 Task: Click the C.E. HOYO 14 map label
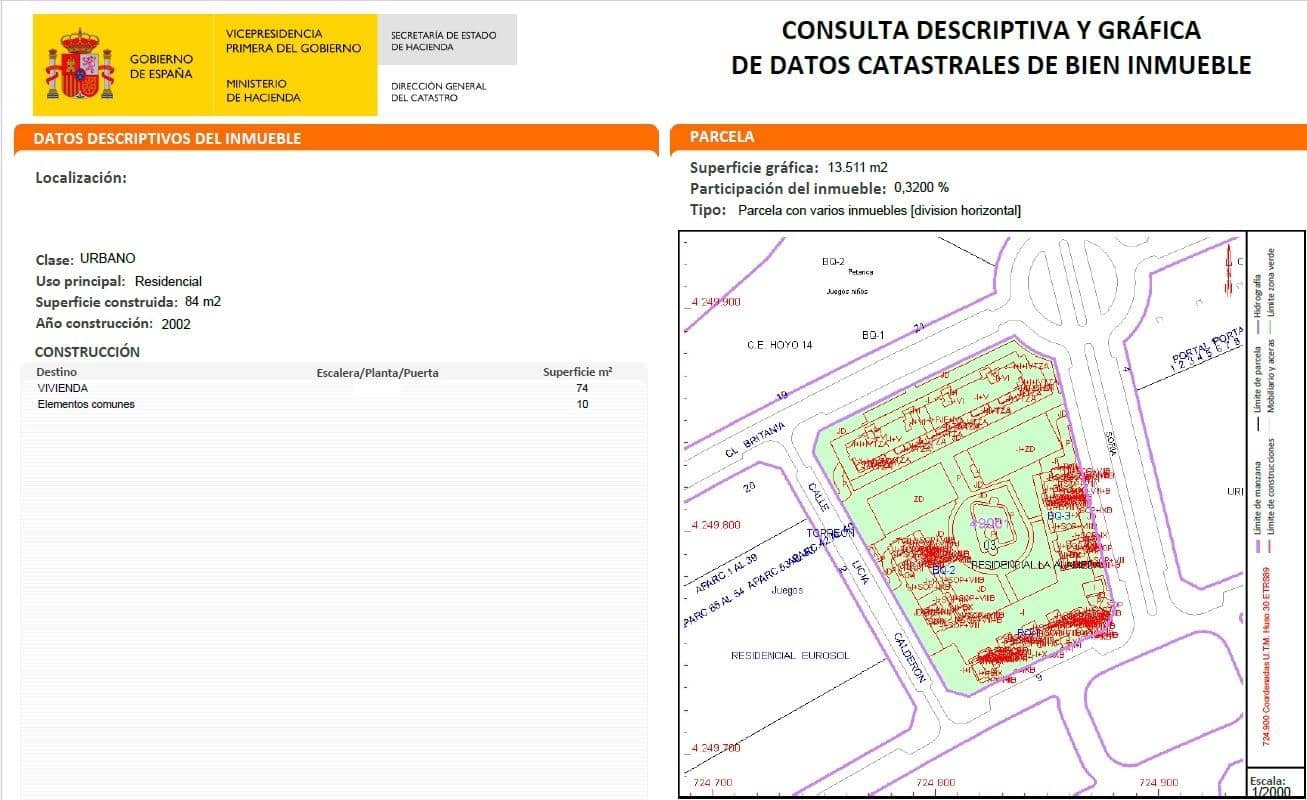click(780, 345)
